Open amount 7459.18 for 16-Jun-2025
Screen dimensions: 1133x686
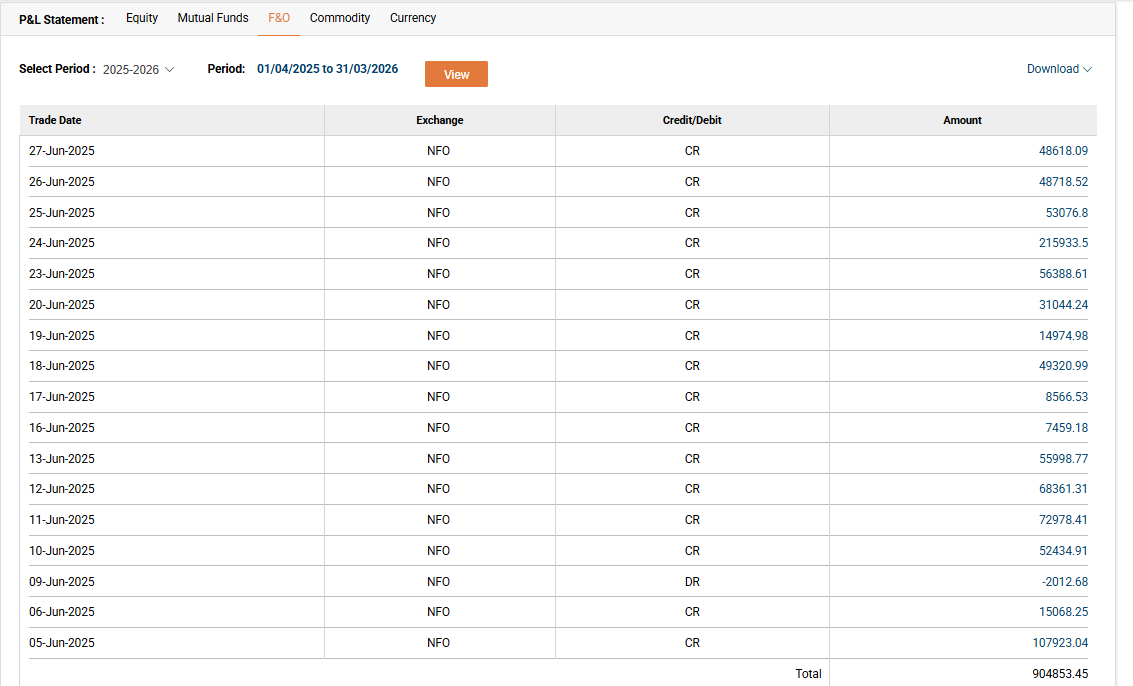(x=1067, y=428)
